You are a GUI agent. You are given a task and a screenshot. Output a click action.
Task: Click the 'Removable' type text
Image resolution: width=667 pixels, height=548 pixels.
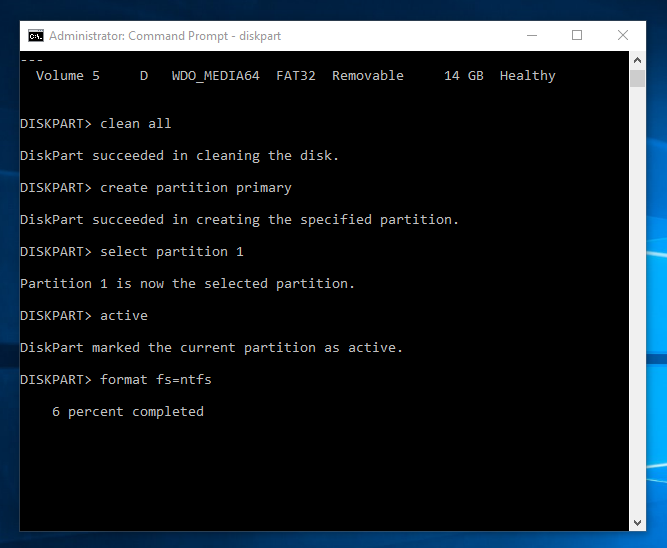point(368,76)
